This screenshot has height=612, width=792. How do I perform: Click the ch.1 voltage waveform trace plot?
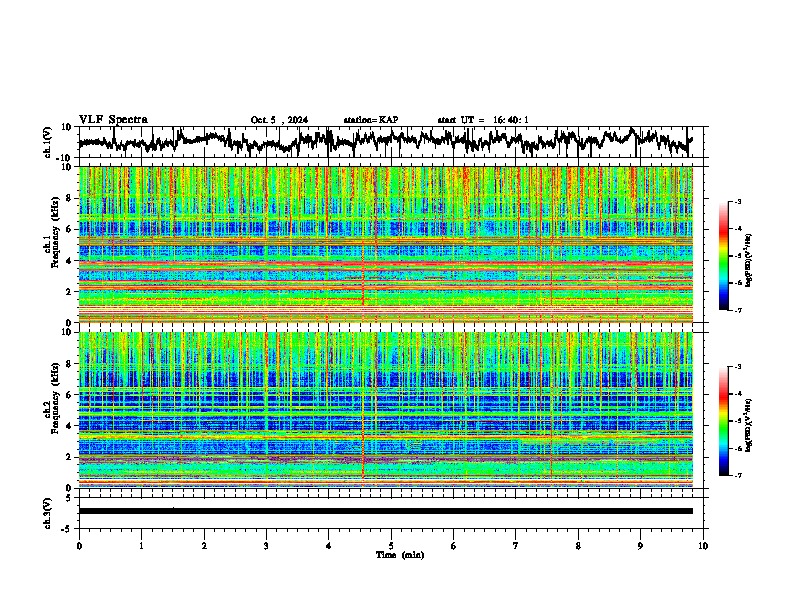(385, 142)
